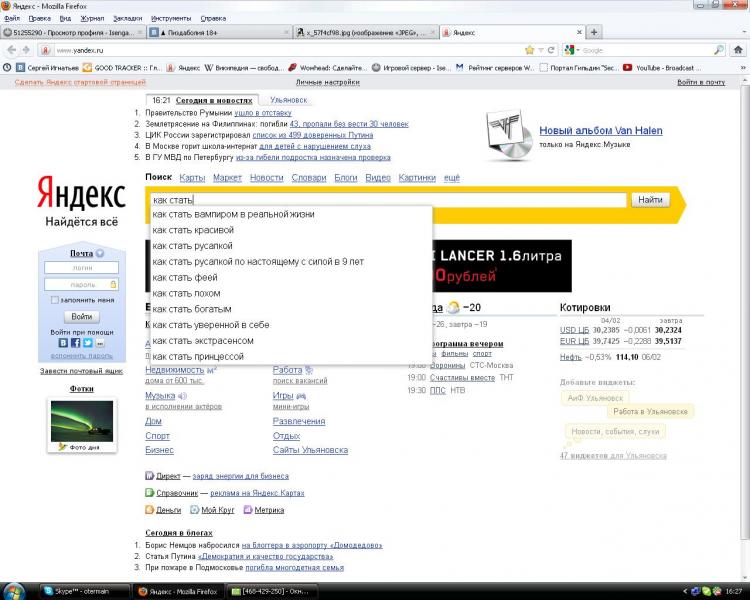Choose suggestion 'как стать экстрасенсом'
This screenshot has width=750, height=600.
coord(291,341)
